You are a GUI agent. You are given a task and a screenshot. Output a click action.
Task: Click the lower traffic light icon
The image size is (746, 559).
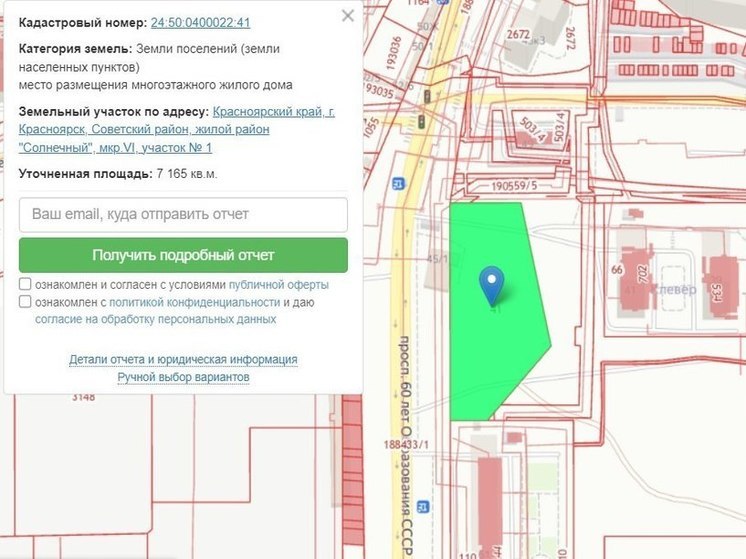[x=422, y=122]
